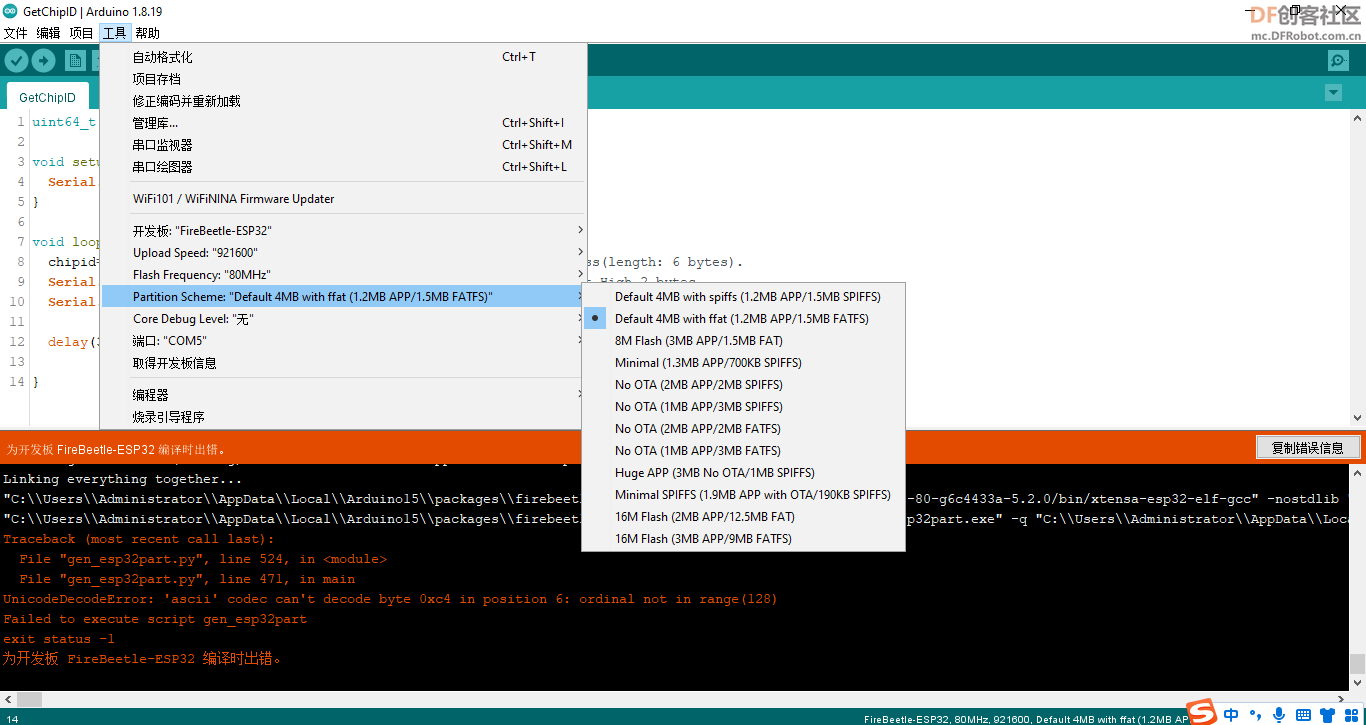This screenshot has height=725, width=1366.
Task: Select No OTA (2MB APP/2MB FATFS)
Action: click(743, 429)
